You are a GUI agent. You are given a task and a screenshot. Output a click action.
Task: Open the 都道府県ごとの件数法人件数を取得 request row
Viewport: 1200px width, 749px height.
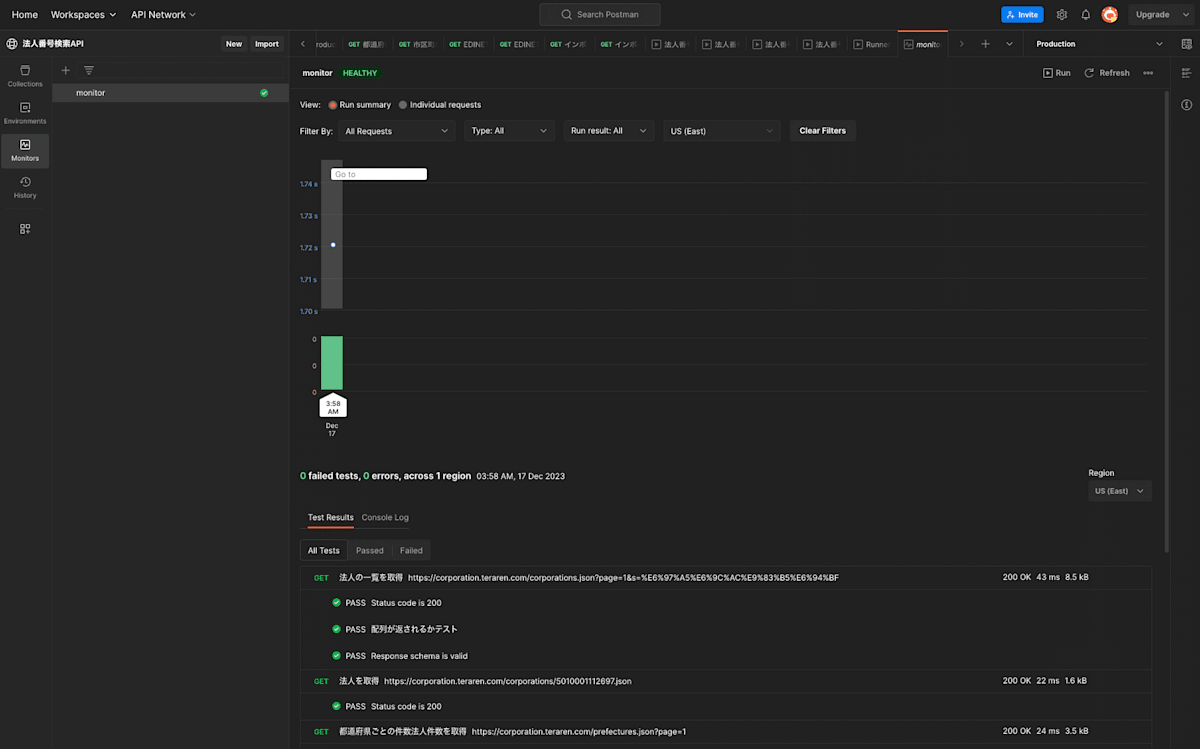tap(726, 732)
